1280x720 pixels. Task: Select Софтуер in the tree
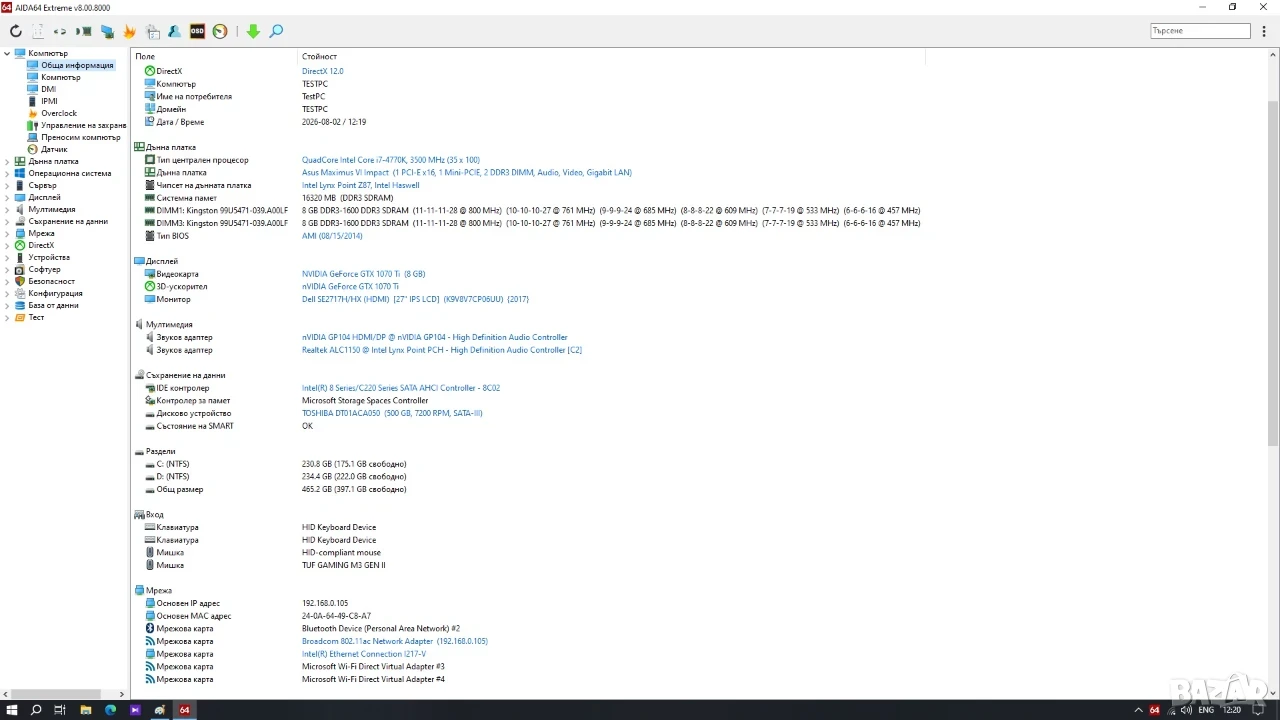click(x=44, y=269)
